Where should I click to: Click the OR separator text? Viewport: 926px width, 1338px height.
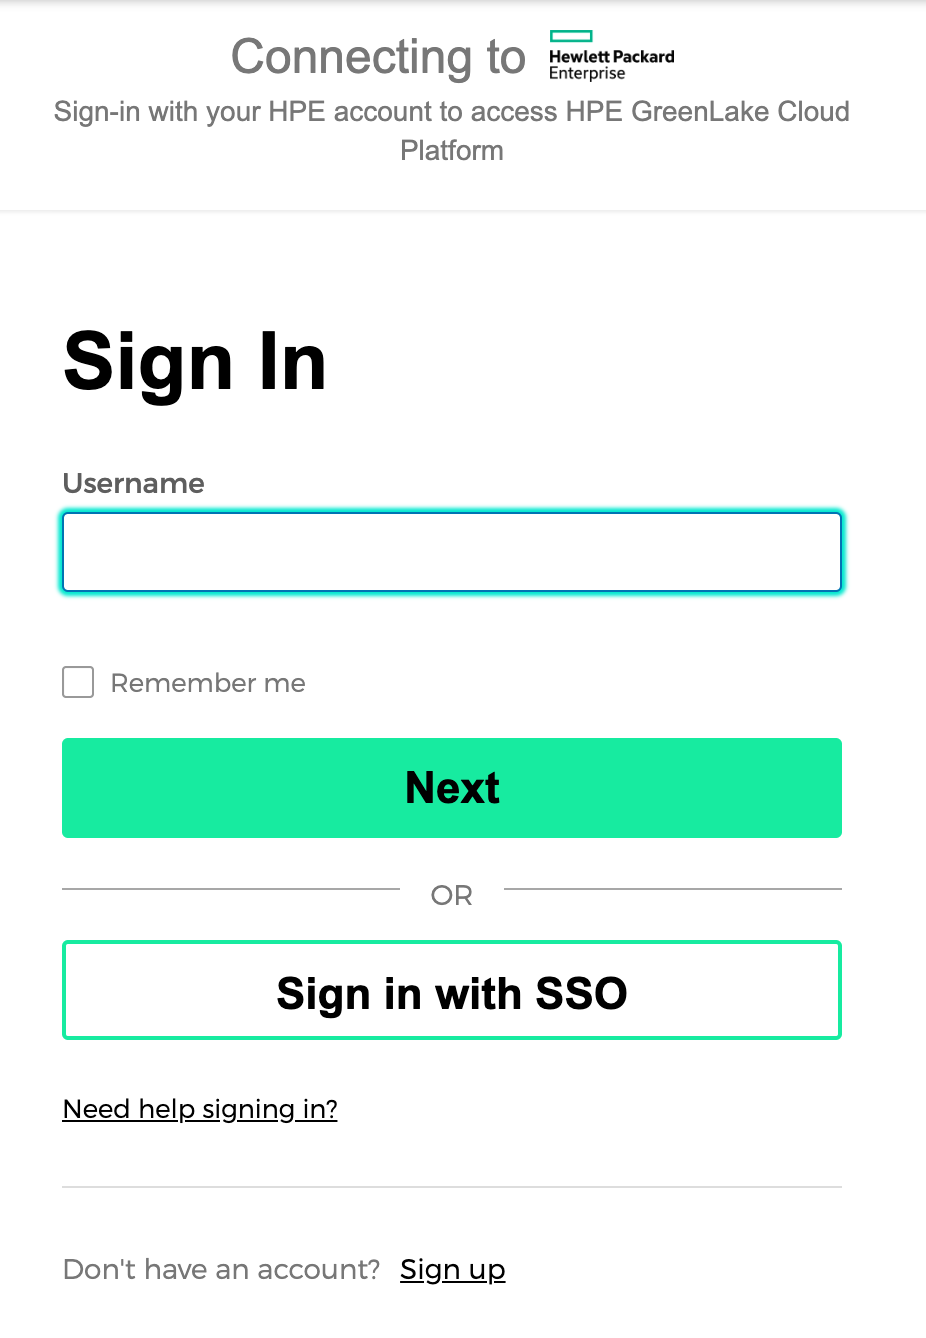[x=452, y=895]
